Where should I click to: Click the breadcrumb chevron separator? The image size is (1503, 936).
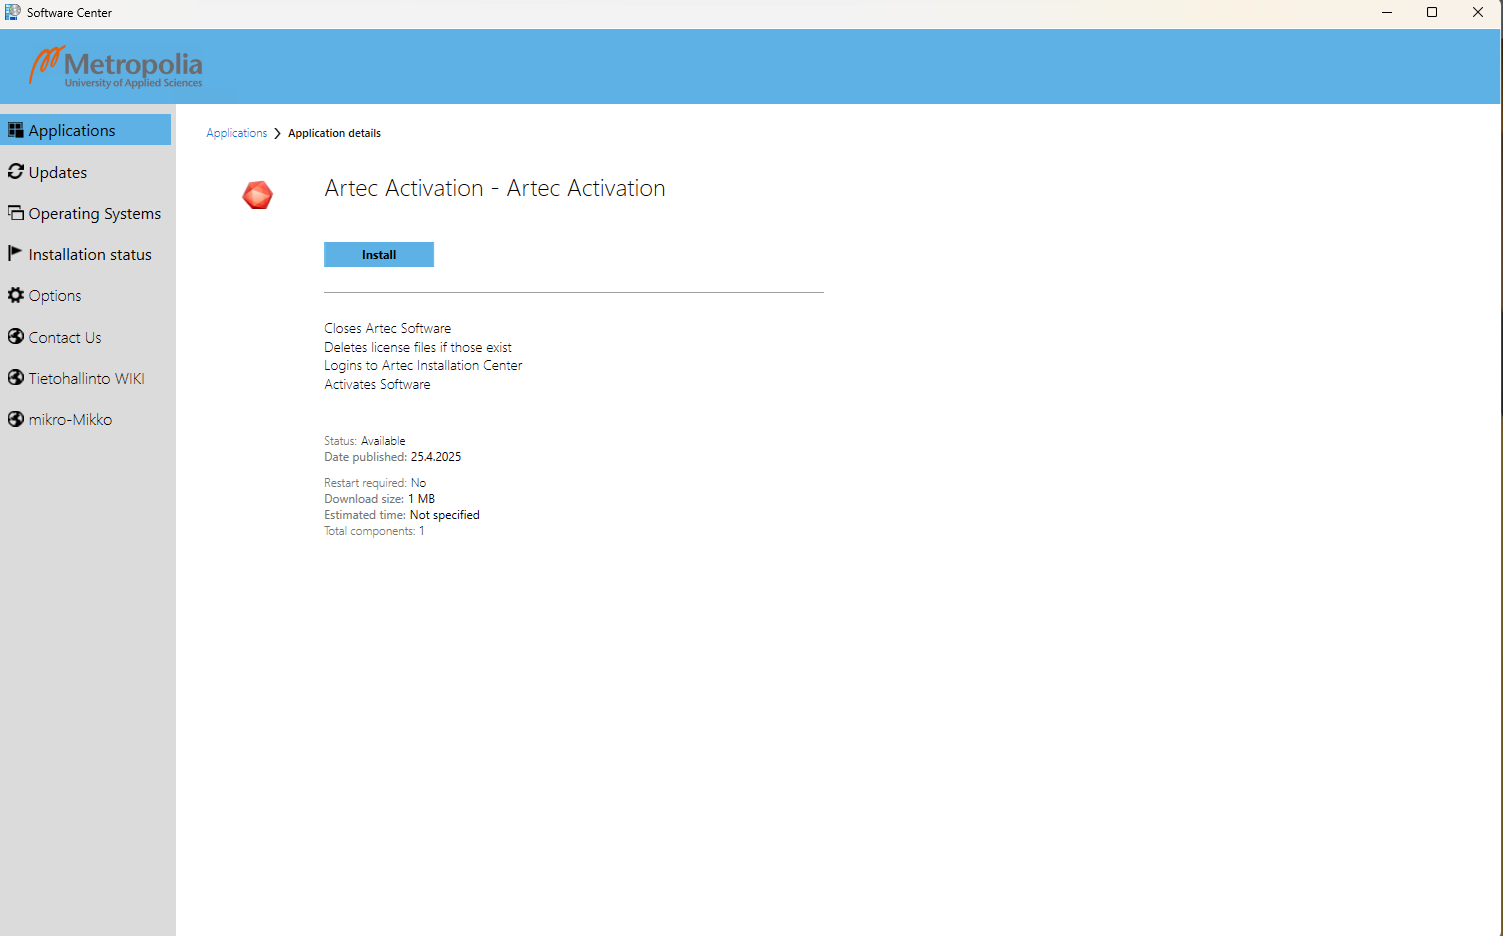(277, 133)
